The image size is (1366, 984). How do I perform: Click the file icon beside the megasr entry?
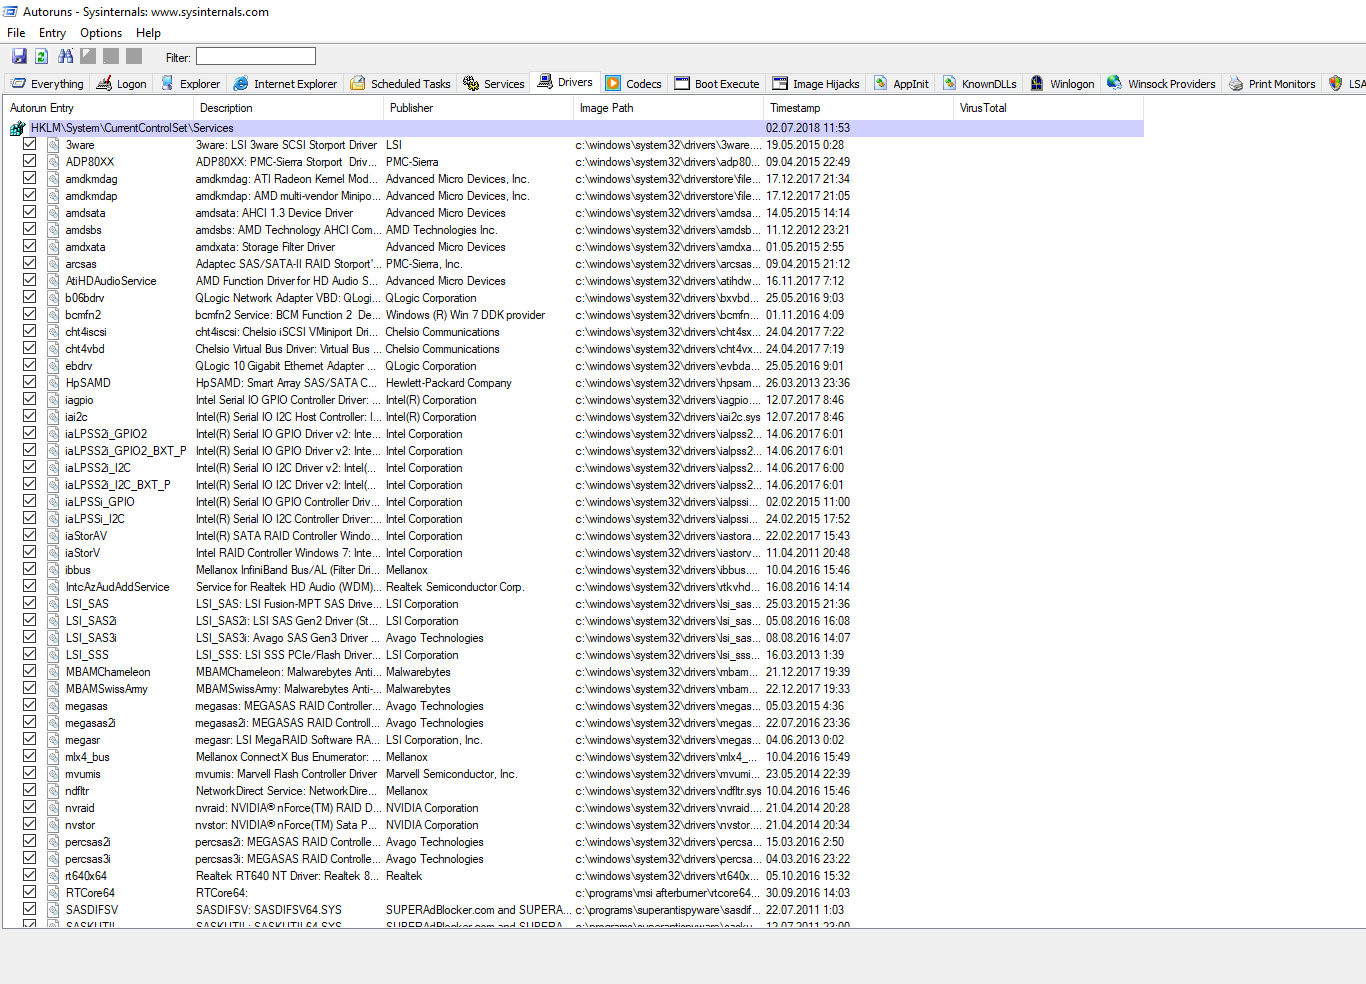click(x=53, y=740)
